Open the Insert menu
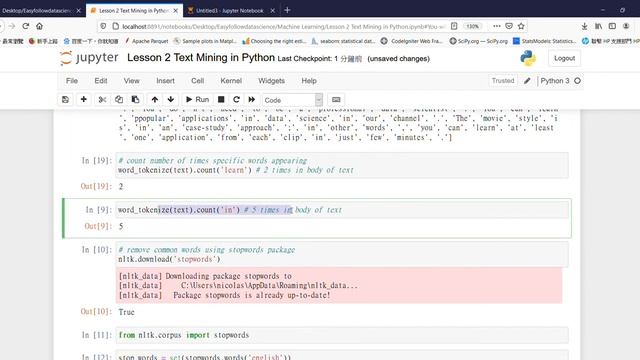Viewport: 640px width, 360px height. click(x=165, y=81)
